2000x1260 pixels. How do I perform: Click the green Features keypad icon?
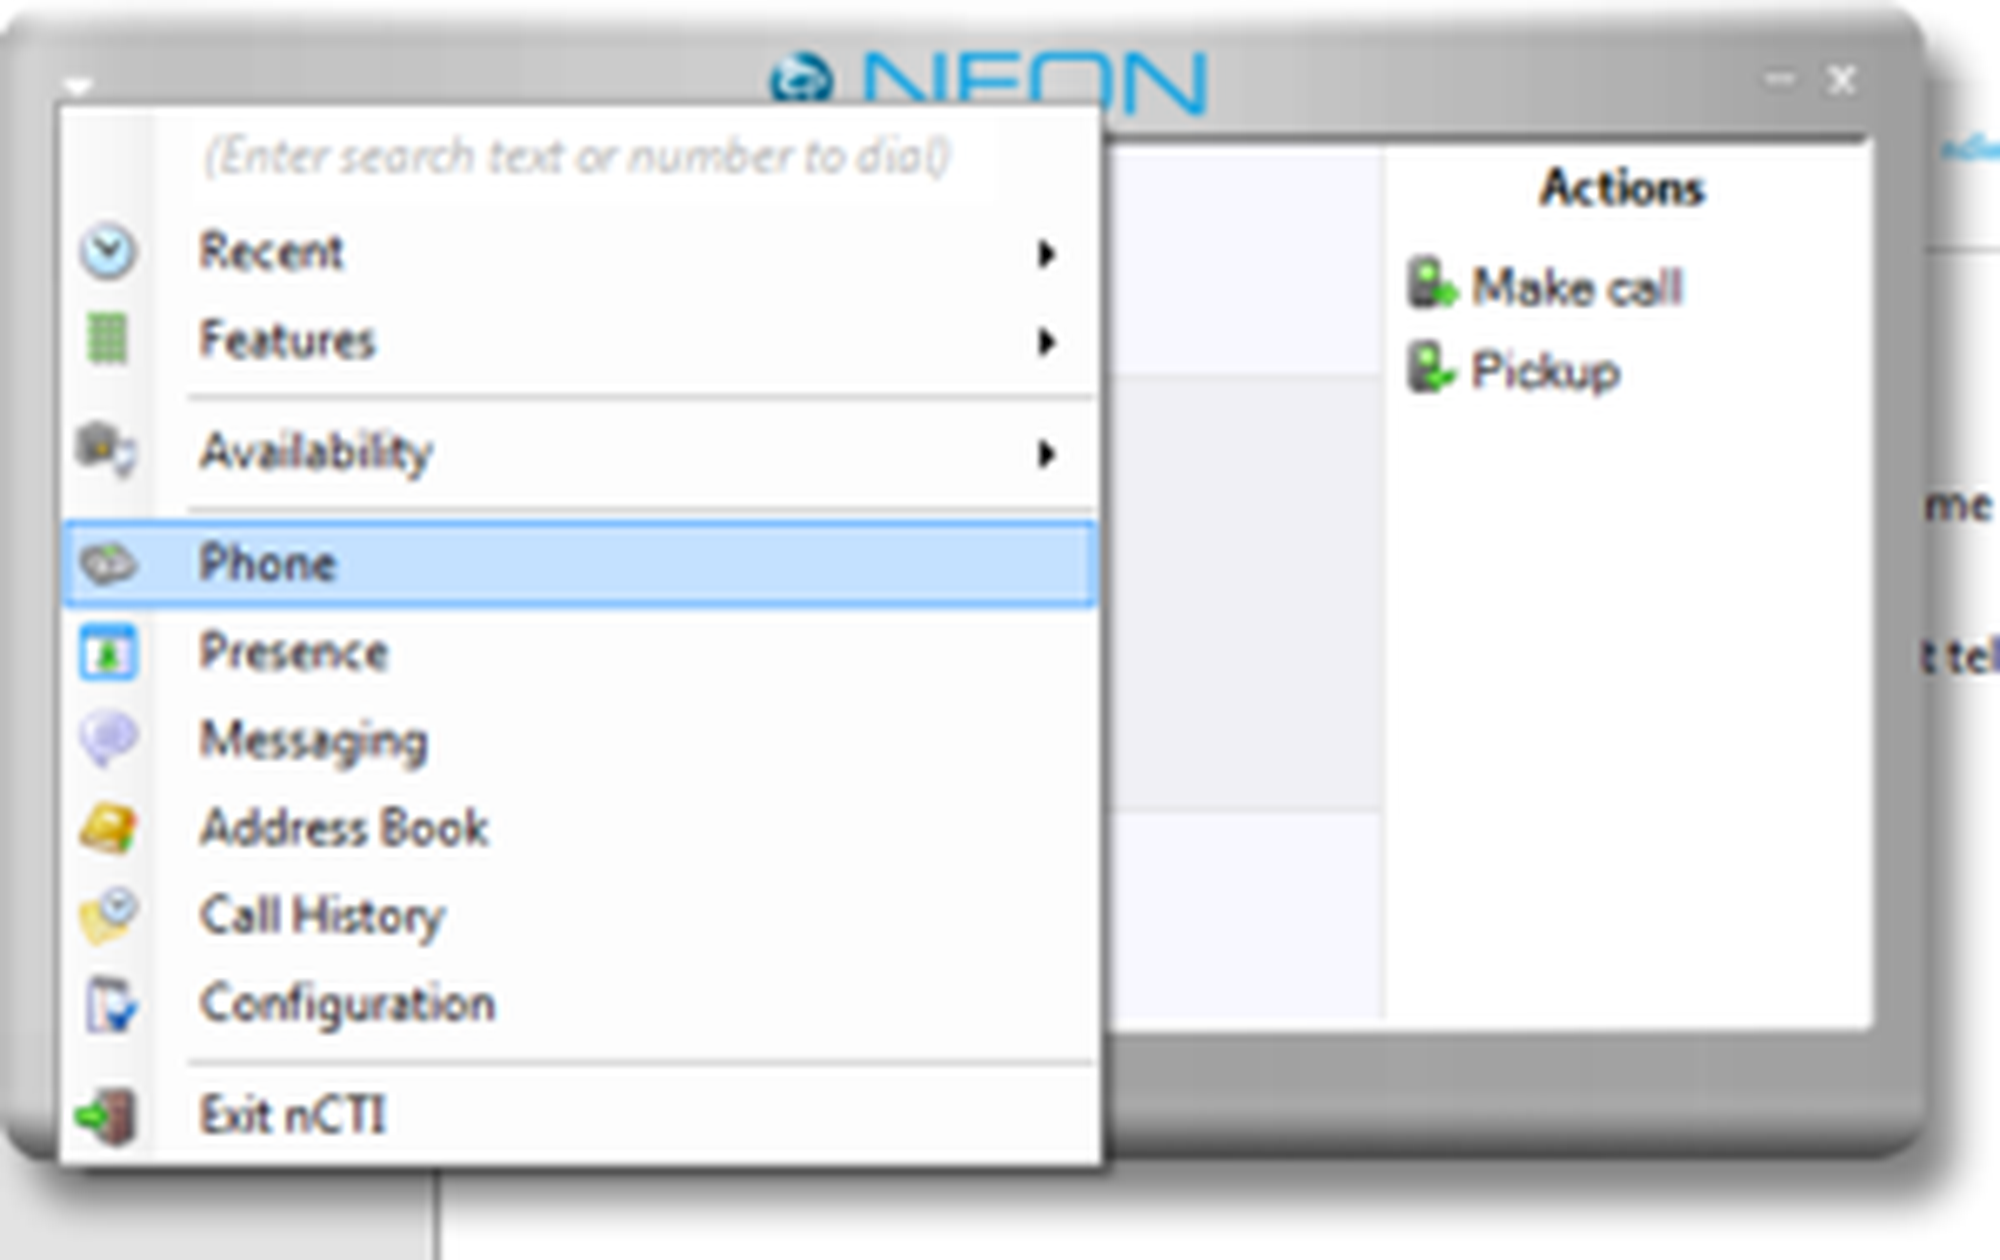[x=107, y=339]
